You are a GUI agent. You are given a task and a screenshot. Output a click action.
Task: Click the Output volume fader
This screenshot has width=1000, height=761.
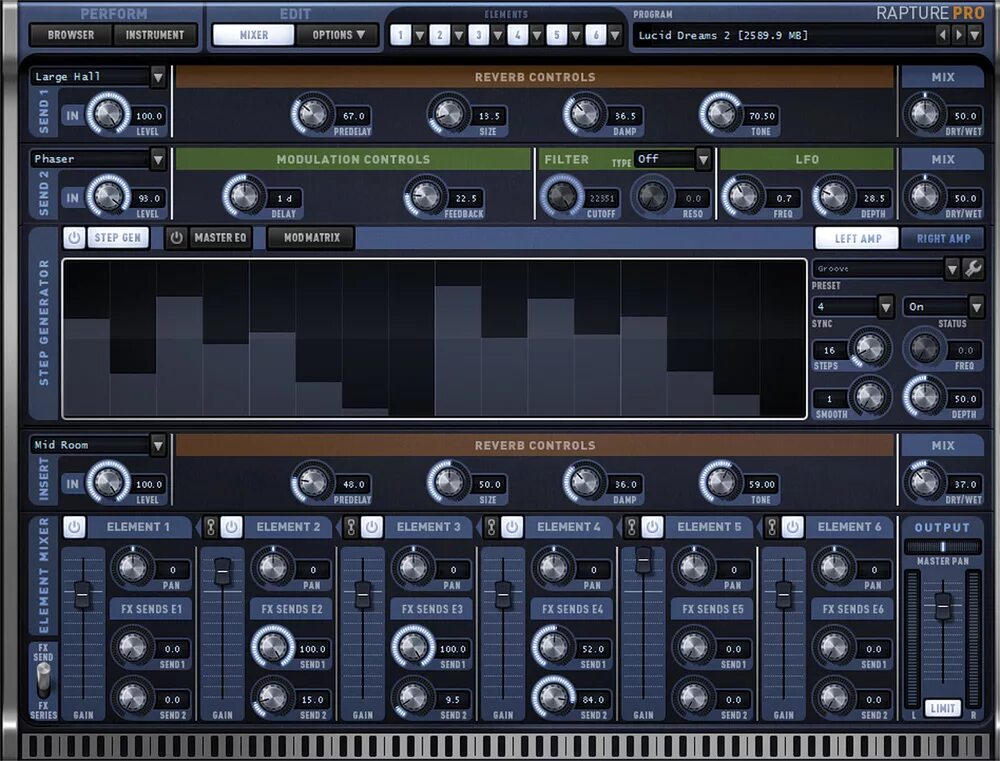point(943,605)
